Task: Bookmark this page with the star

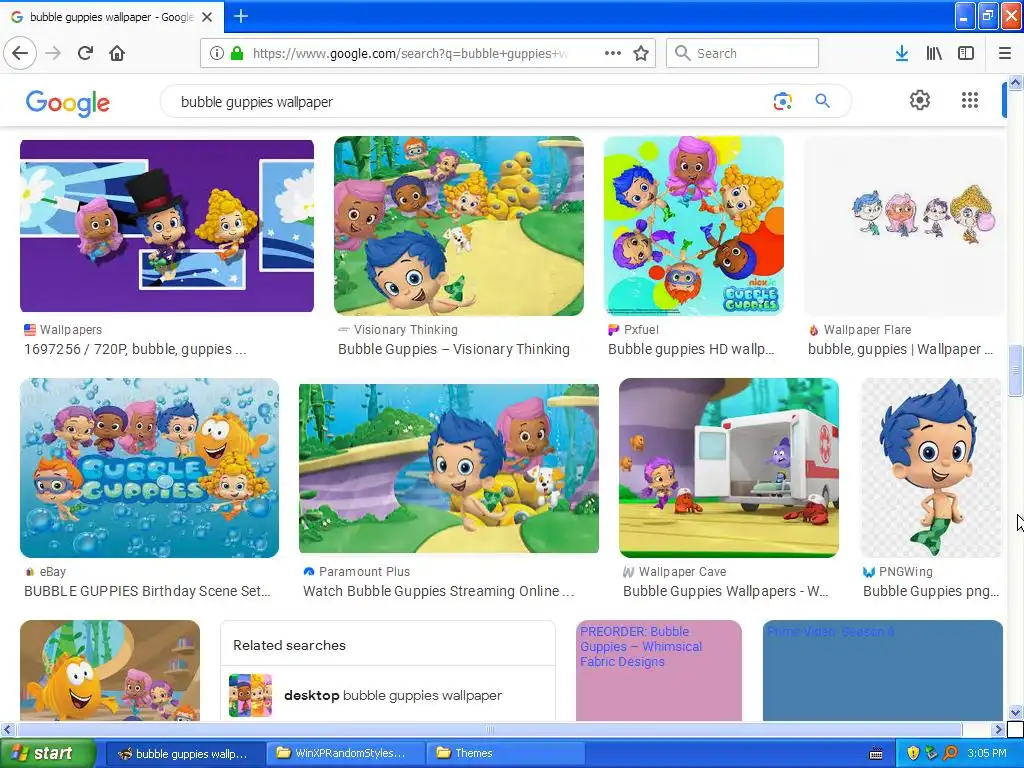Action: point(641,54)
